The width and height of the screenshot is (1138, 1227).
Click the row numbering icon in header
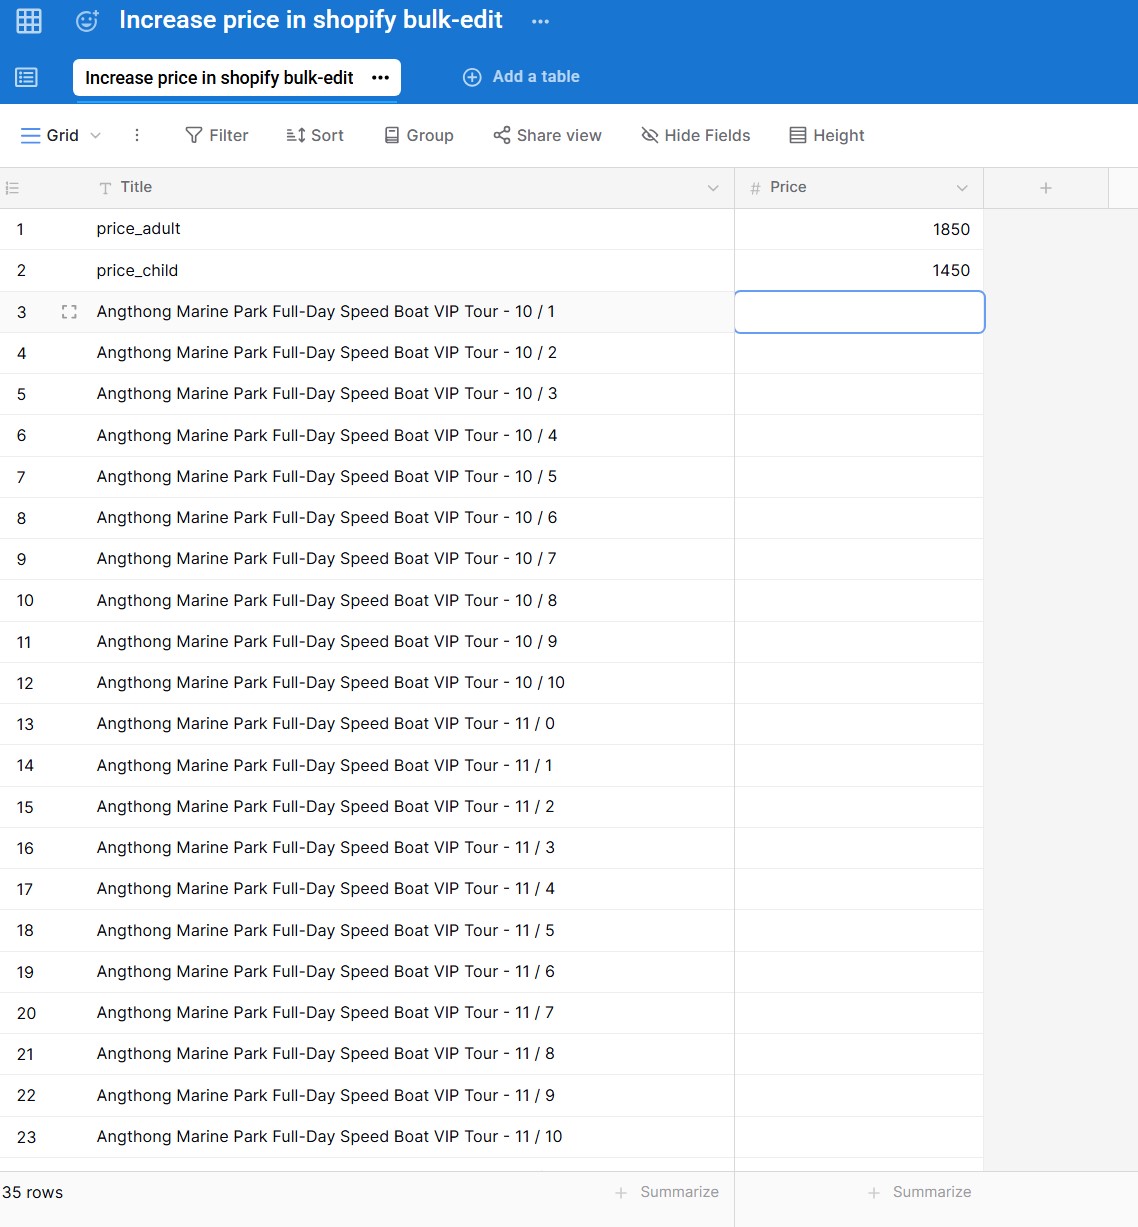coord(12,188)
